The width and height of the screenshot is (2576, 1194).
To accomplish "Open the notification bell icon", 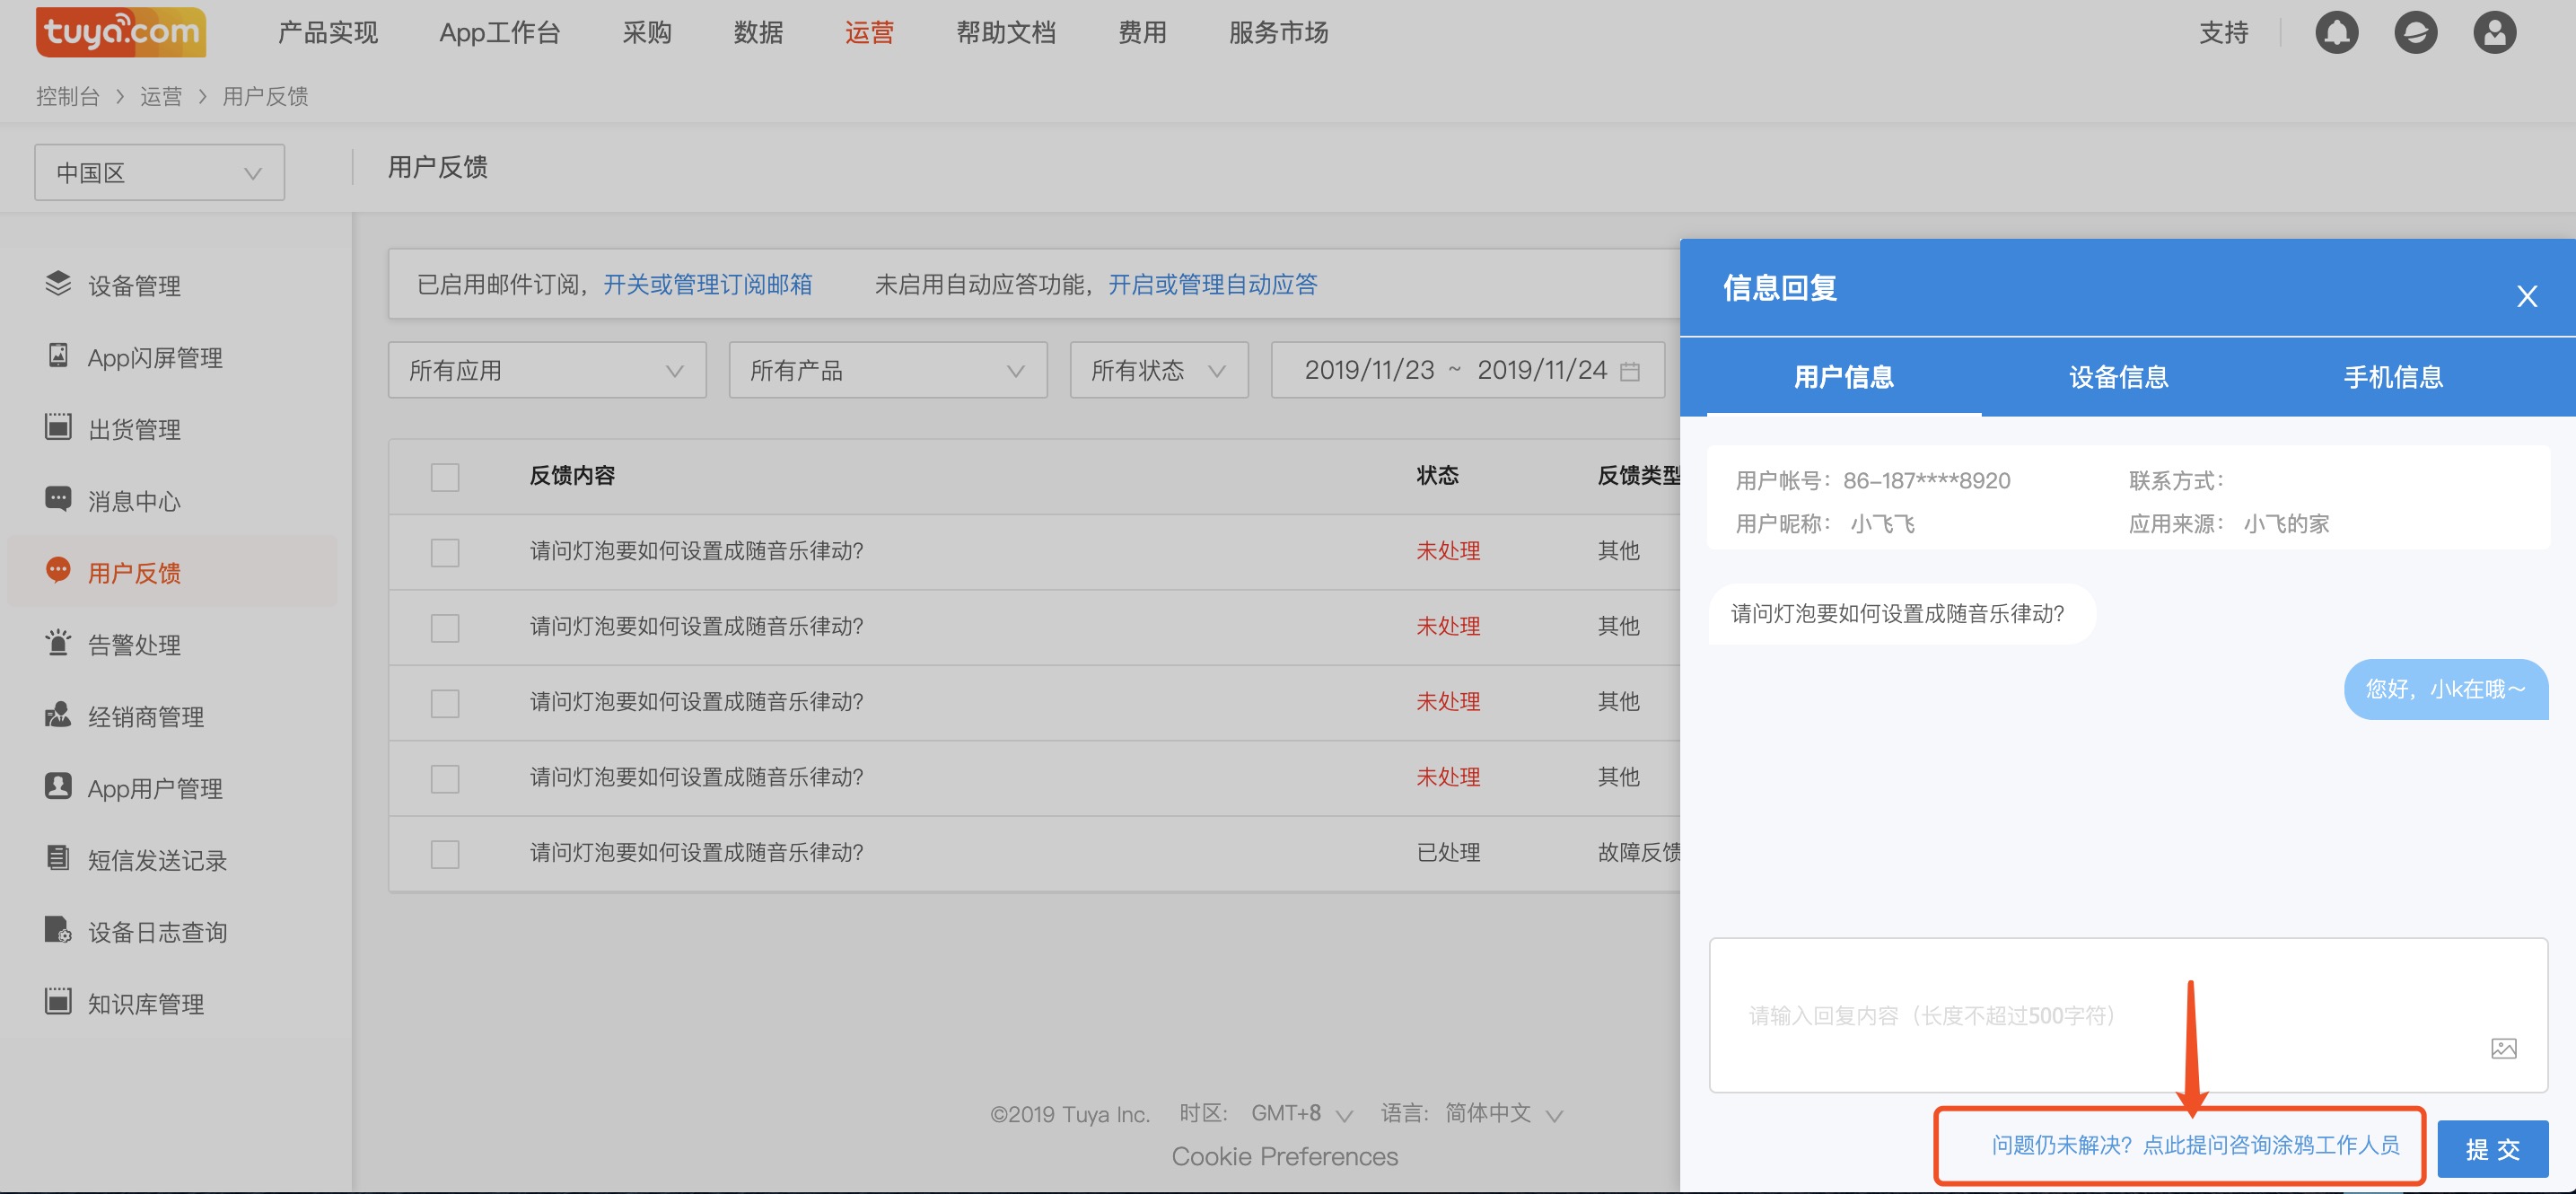I will point(2336,33).
